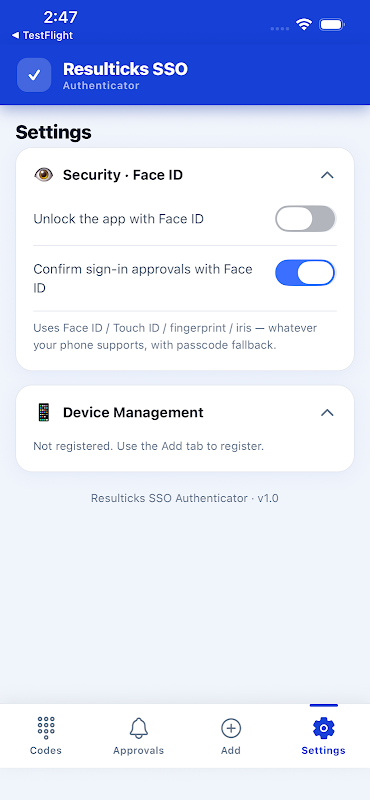
Task: Tap the eye icon beside Security
Action: coord(43,175)
